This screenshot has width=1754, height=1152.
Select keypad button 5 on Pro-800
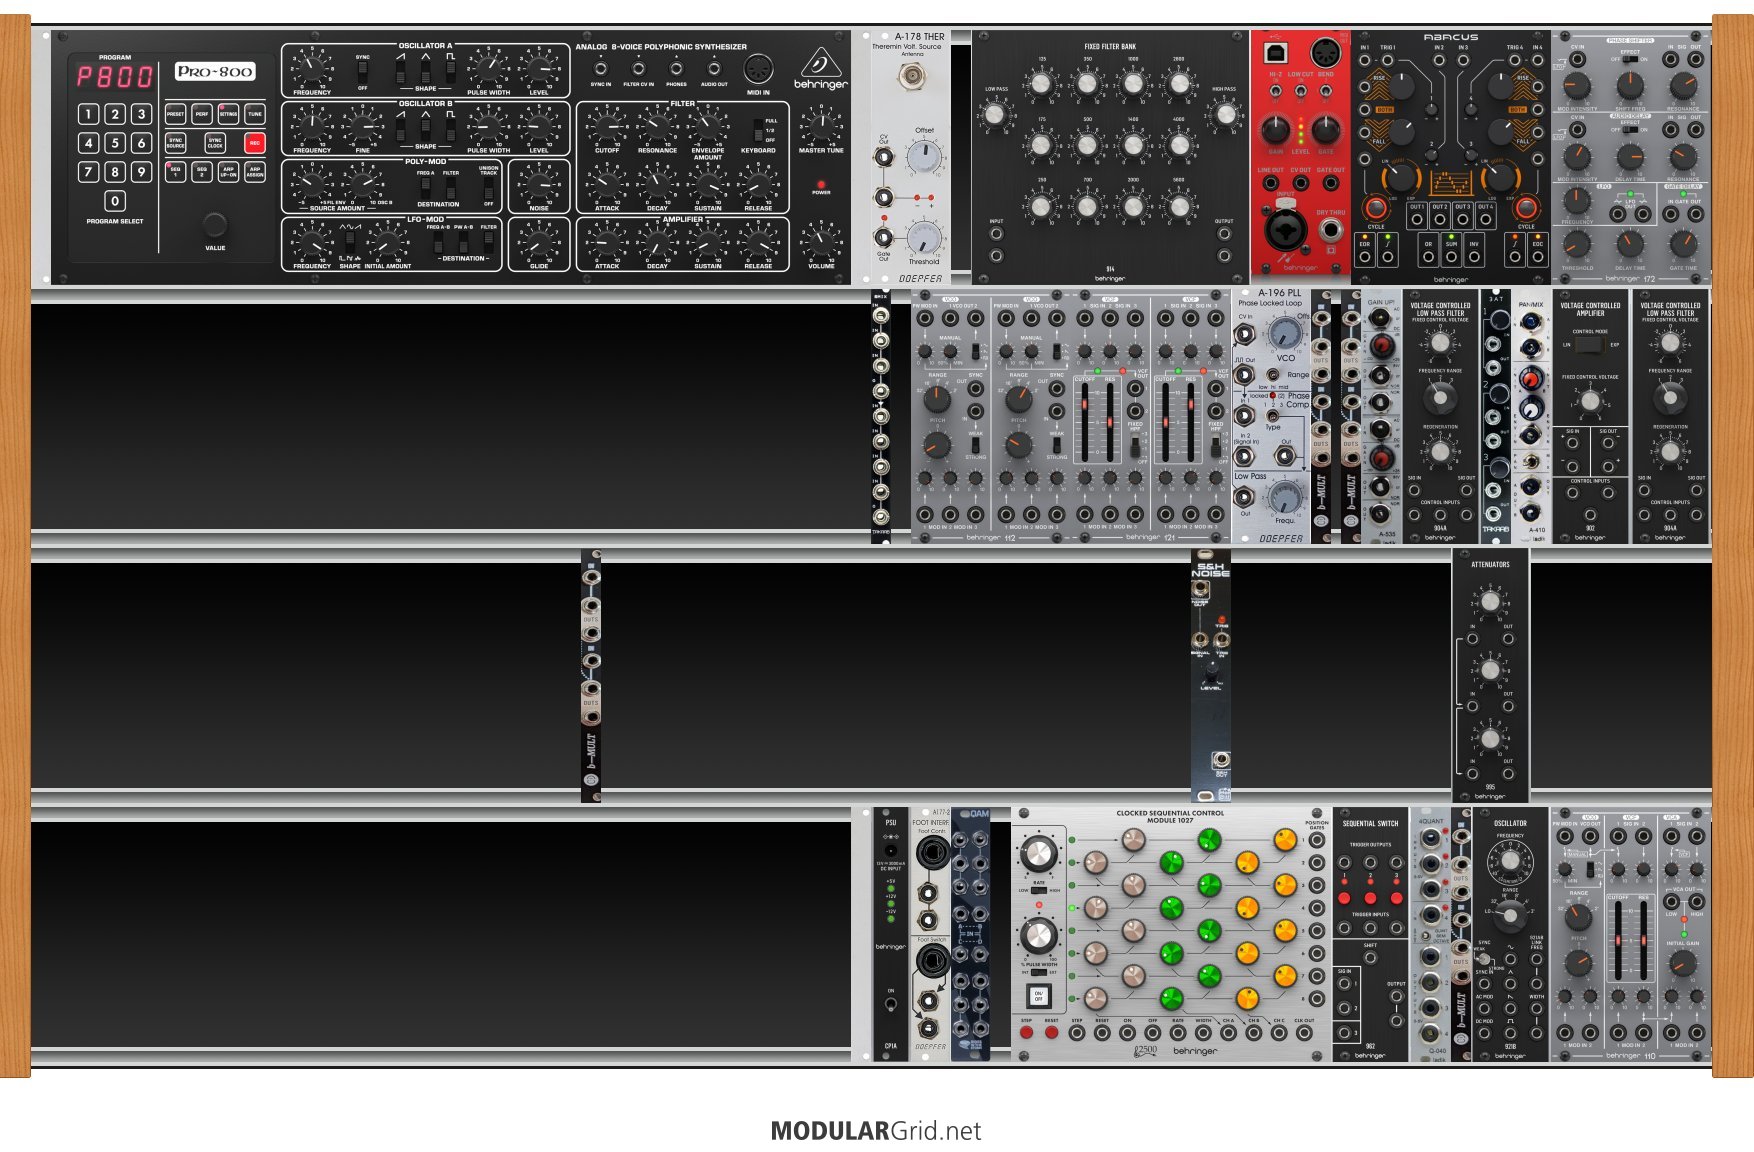point(115,143)
